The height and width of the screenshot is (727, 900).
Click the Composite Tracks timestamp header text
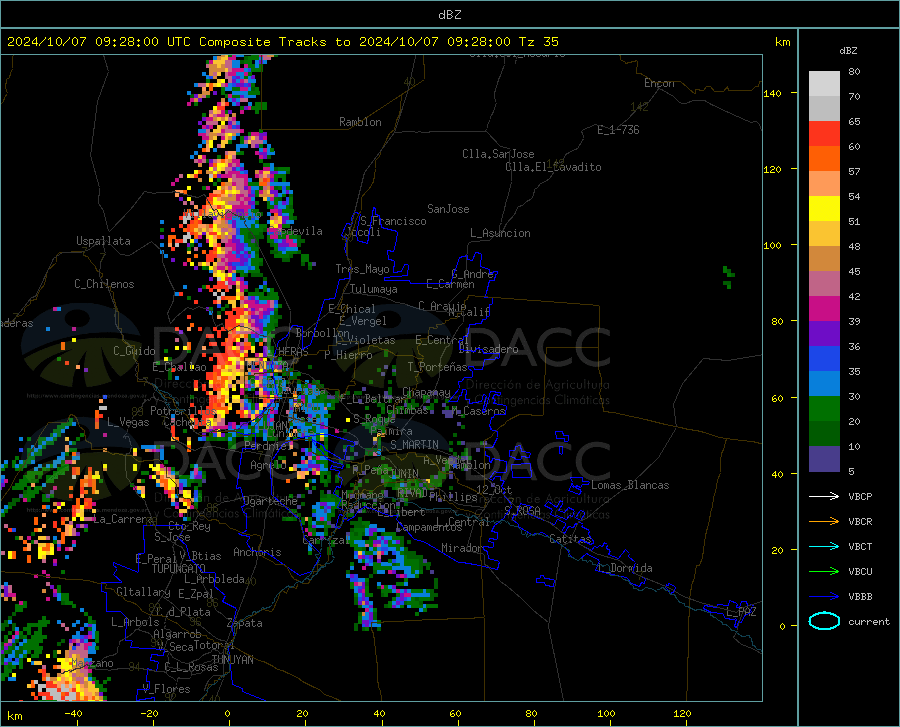(282, 42)
